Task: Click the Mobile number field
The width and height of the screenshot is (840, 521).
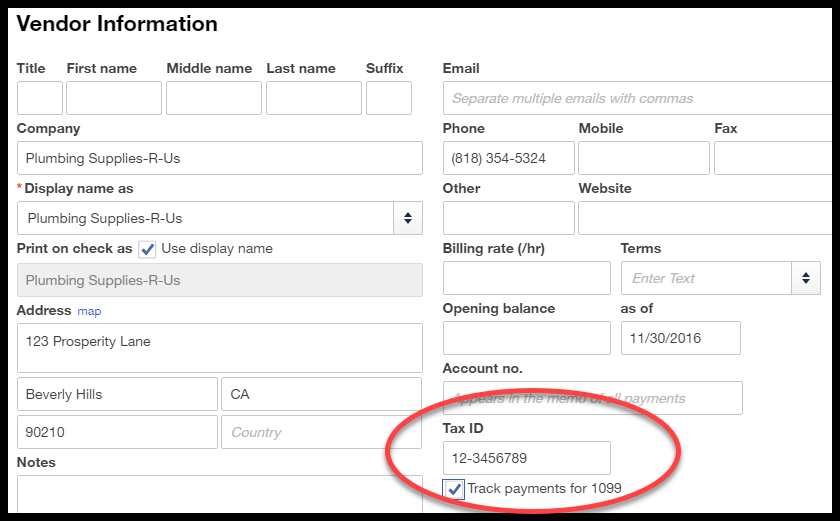Action: tap(644, 158)
